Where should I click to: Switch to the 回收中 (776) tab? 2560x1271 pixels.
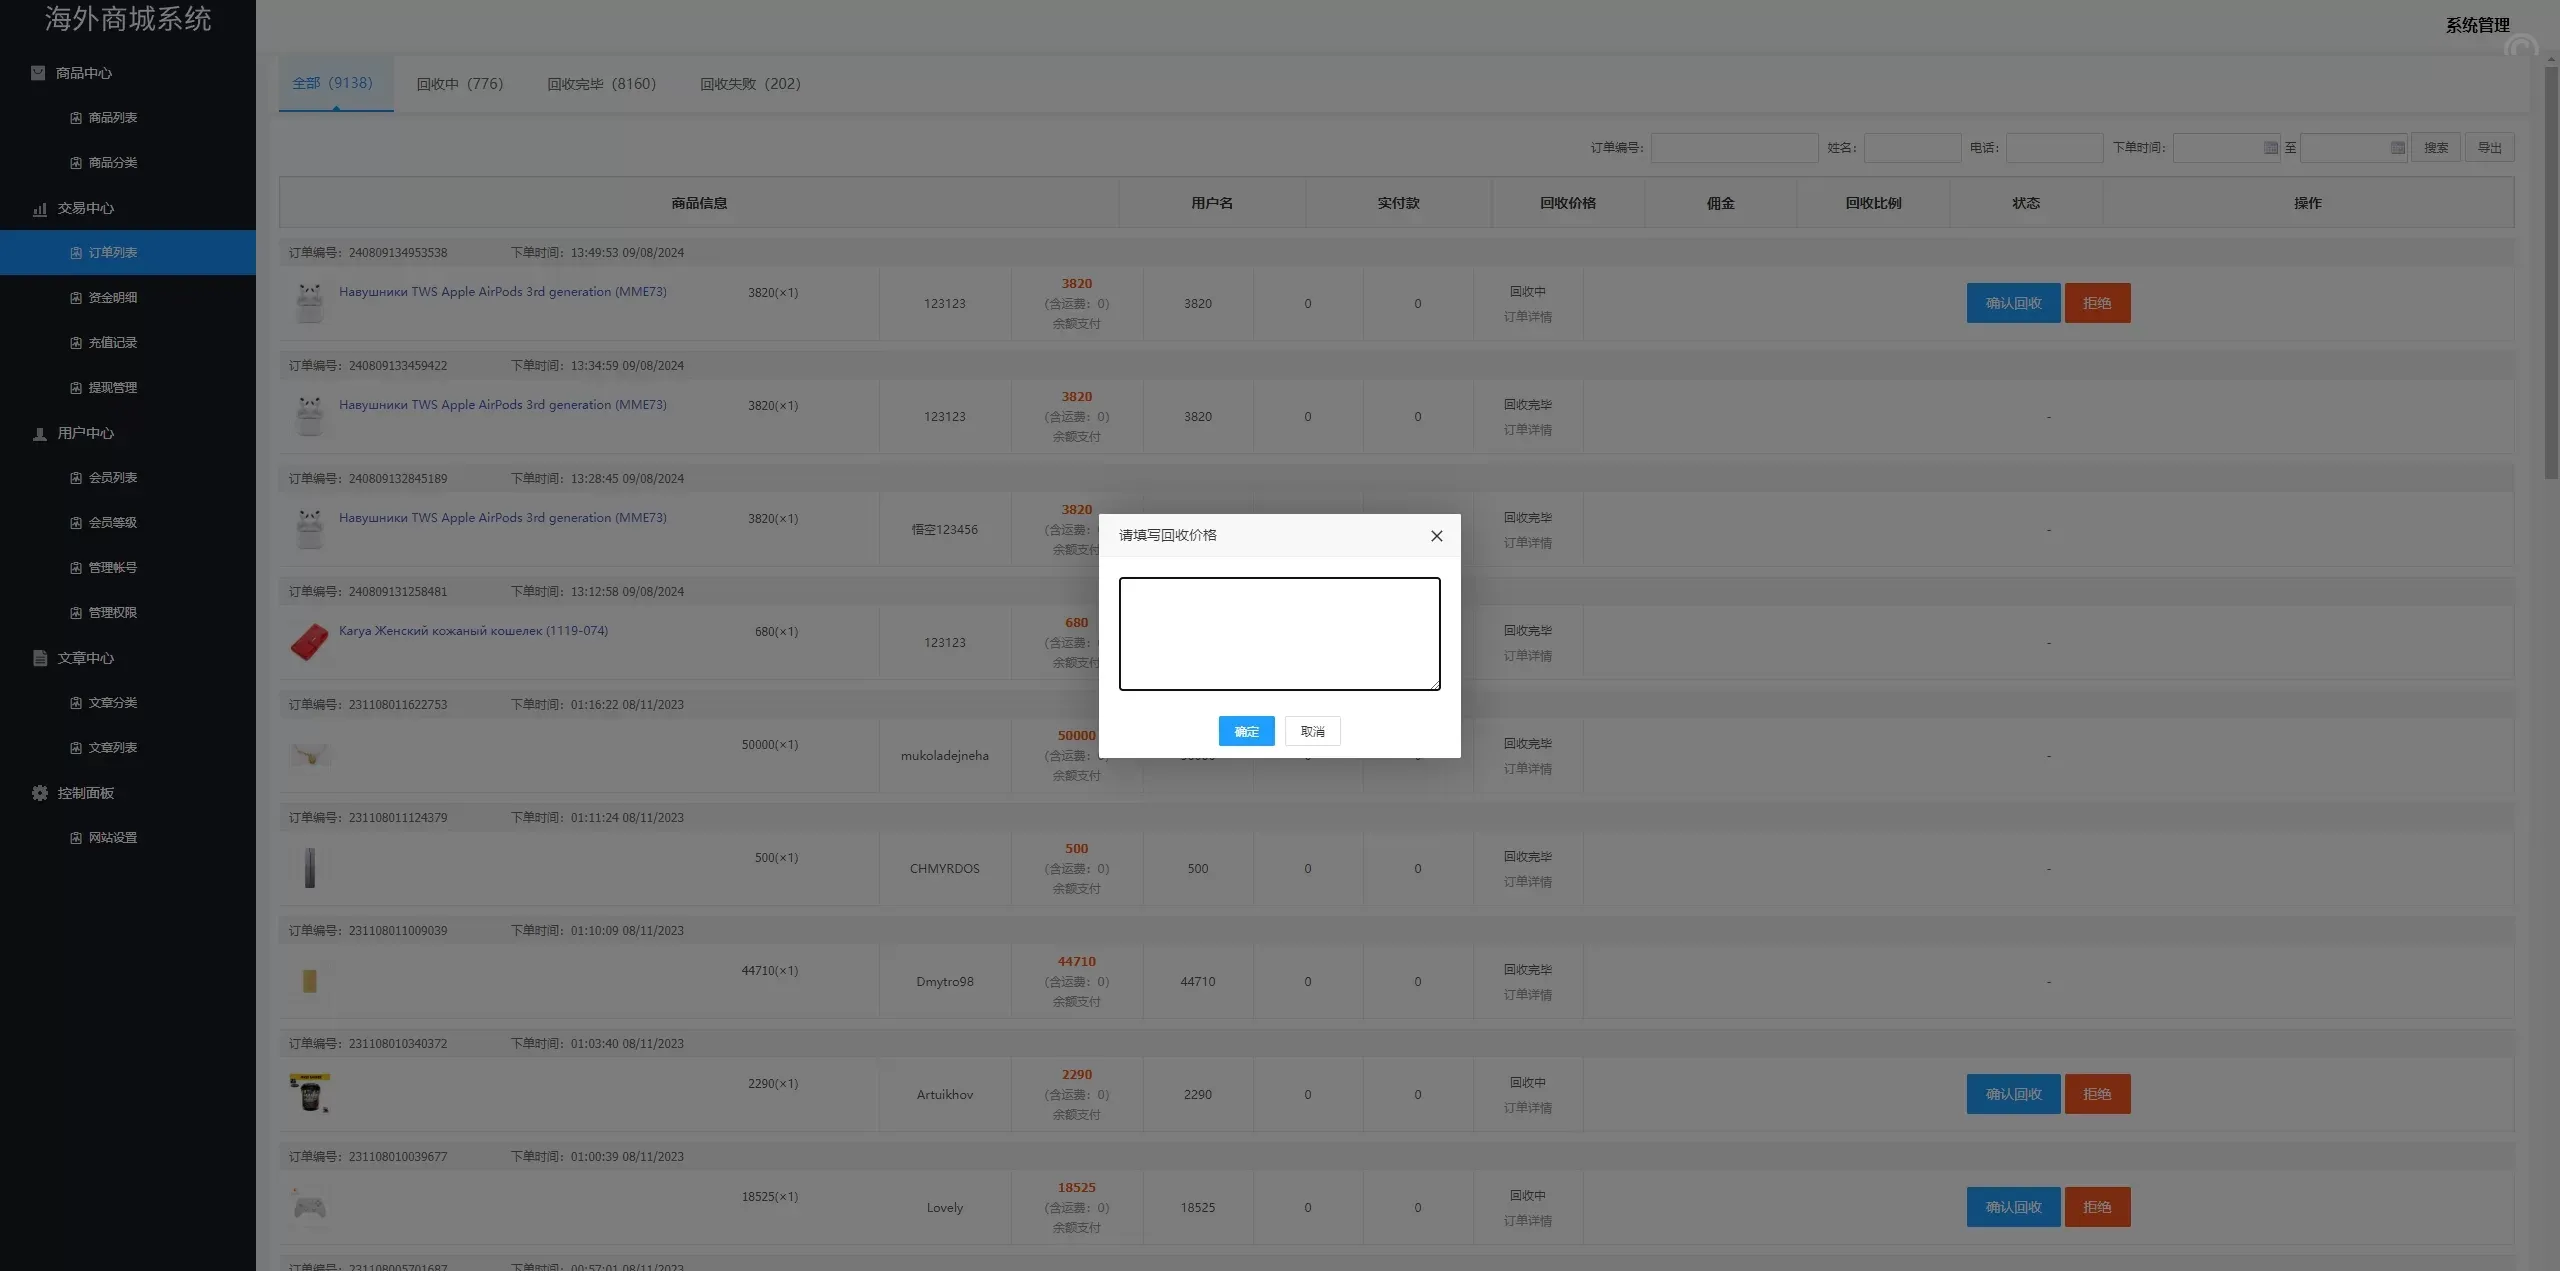(x=460, y=84)
